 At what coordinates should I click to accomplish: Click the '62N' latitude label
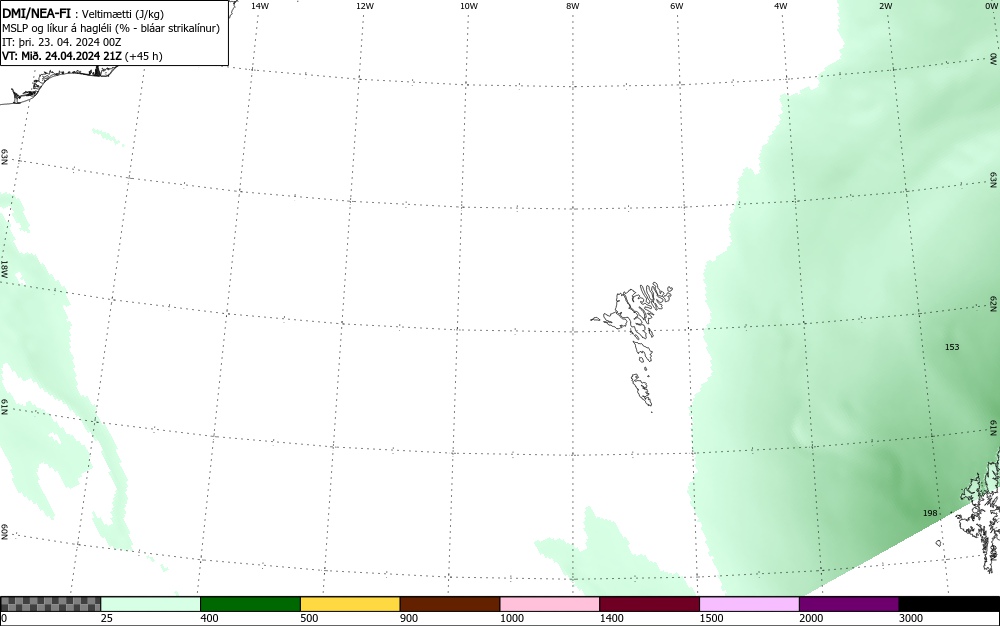993,303
